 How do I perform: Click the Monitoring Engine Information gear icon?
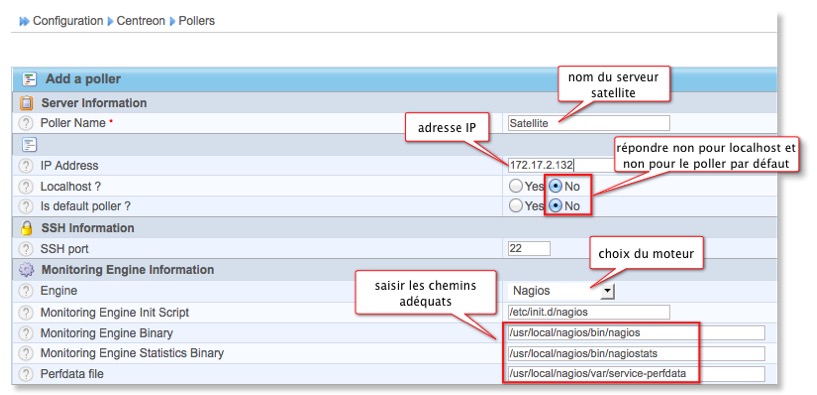(26, 270)
